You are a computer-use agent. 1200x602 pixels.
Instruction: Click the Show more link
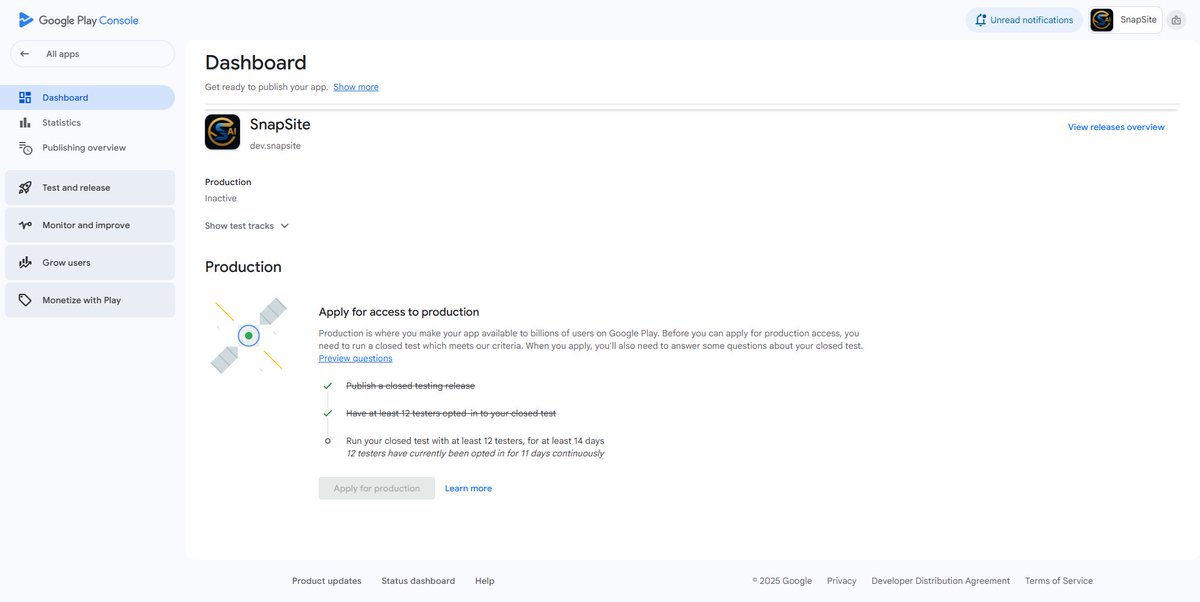coord(356,87)
